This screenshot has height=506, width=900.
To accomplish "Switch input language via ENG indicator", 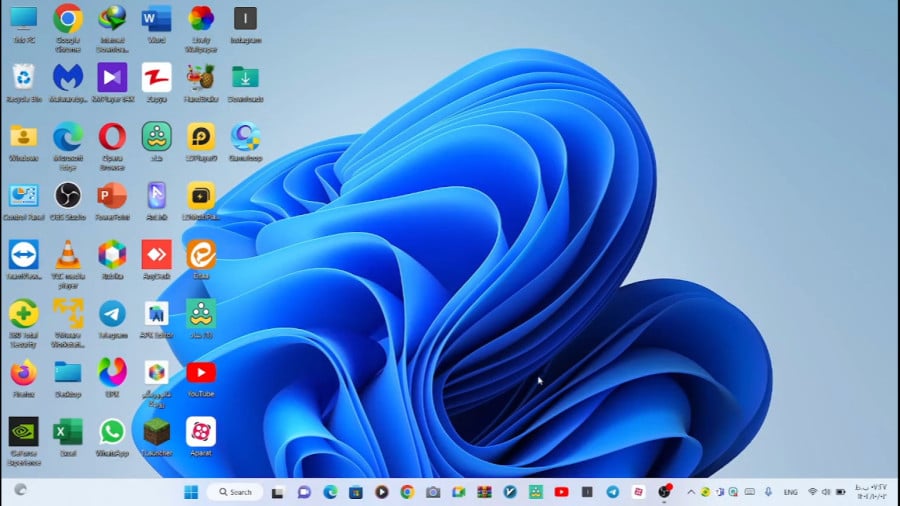I will coord(790,492).
